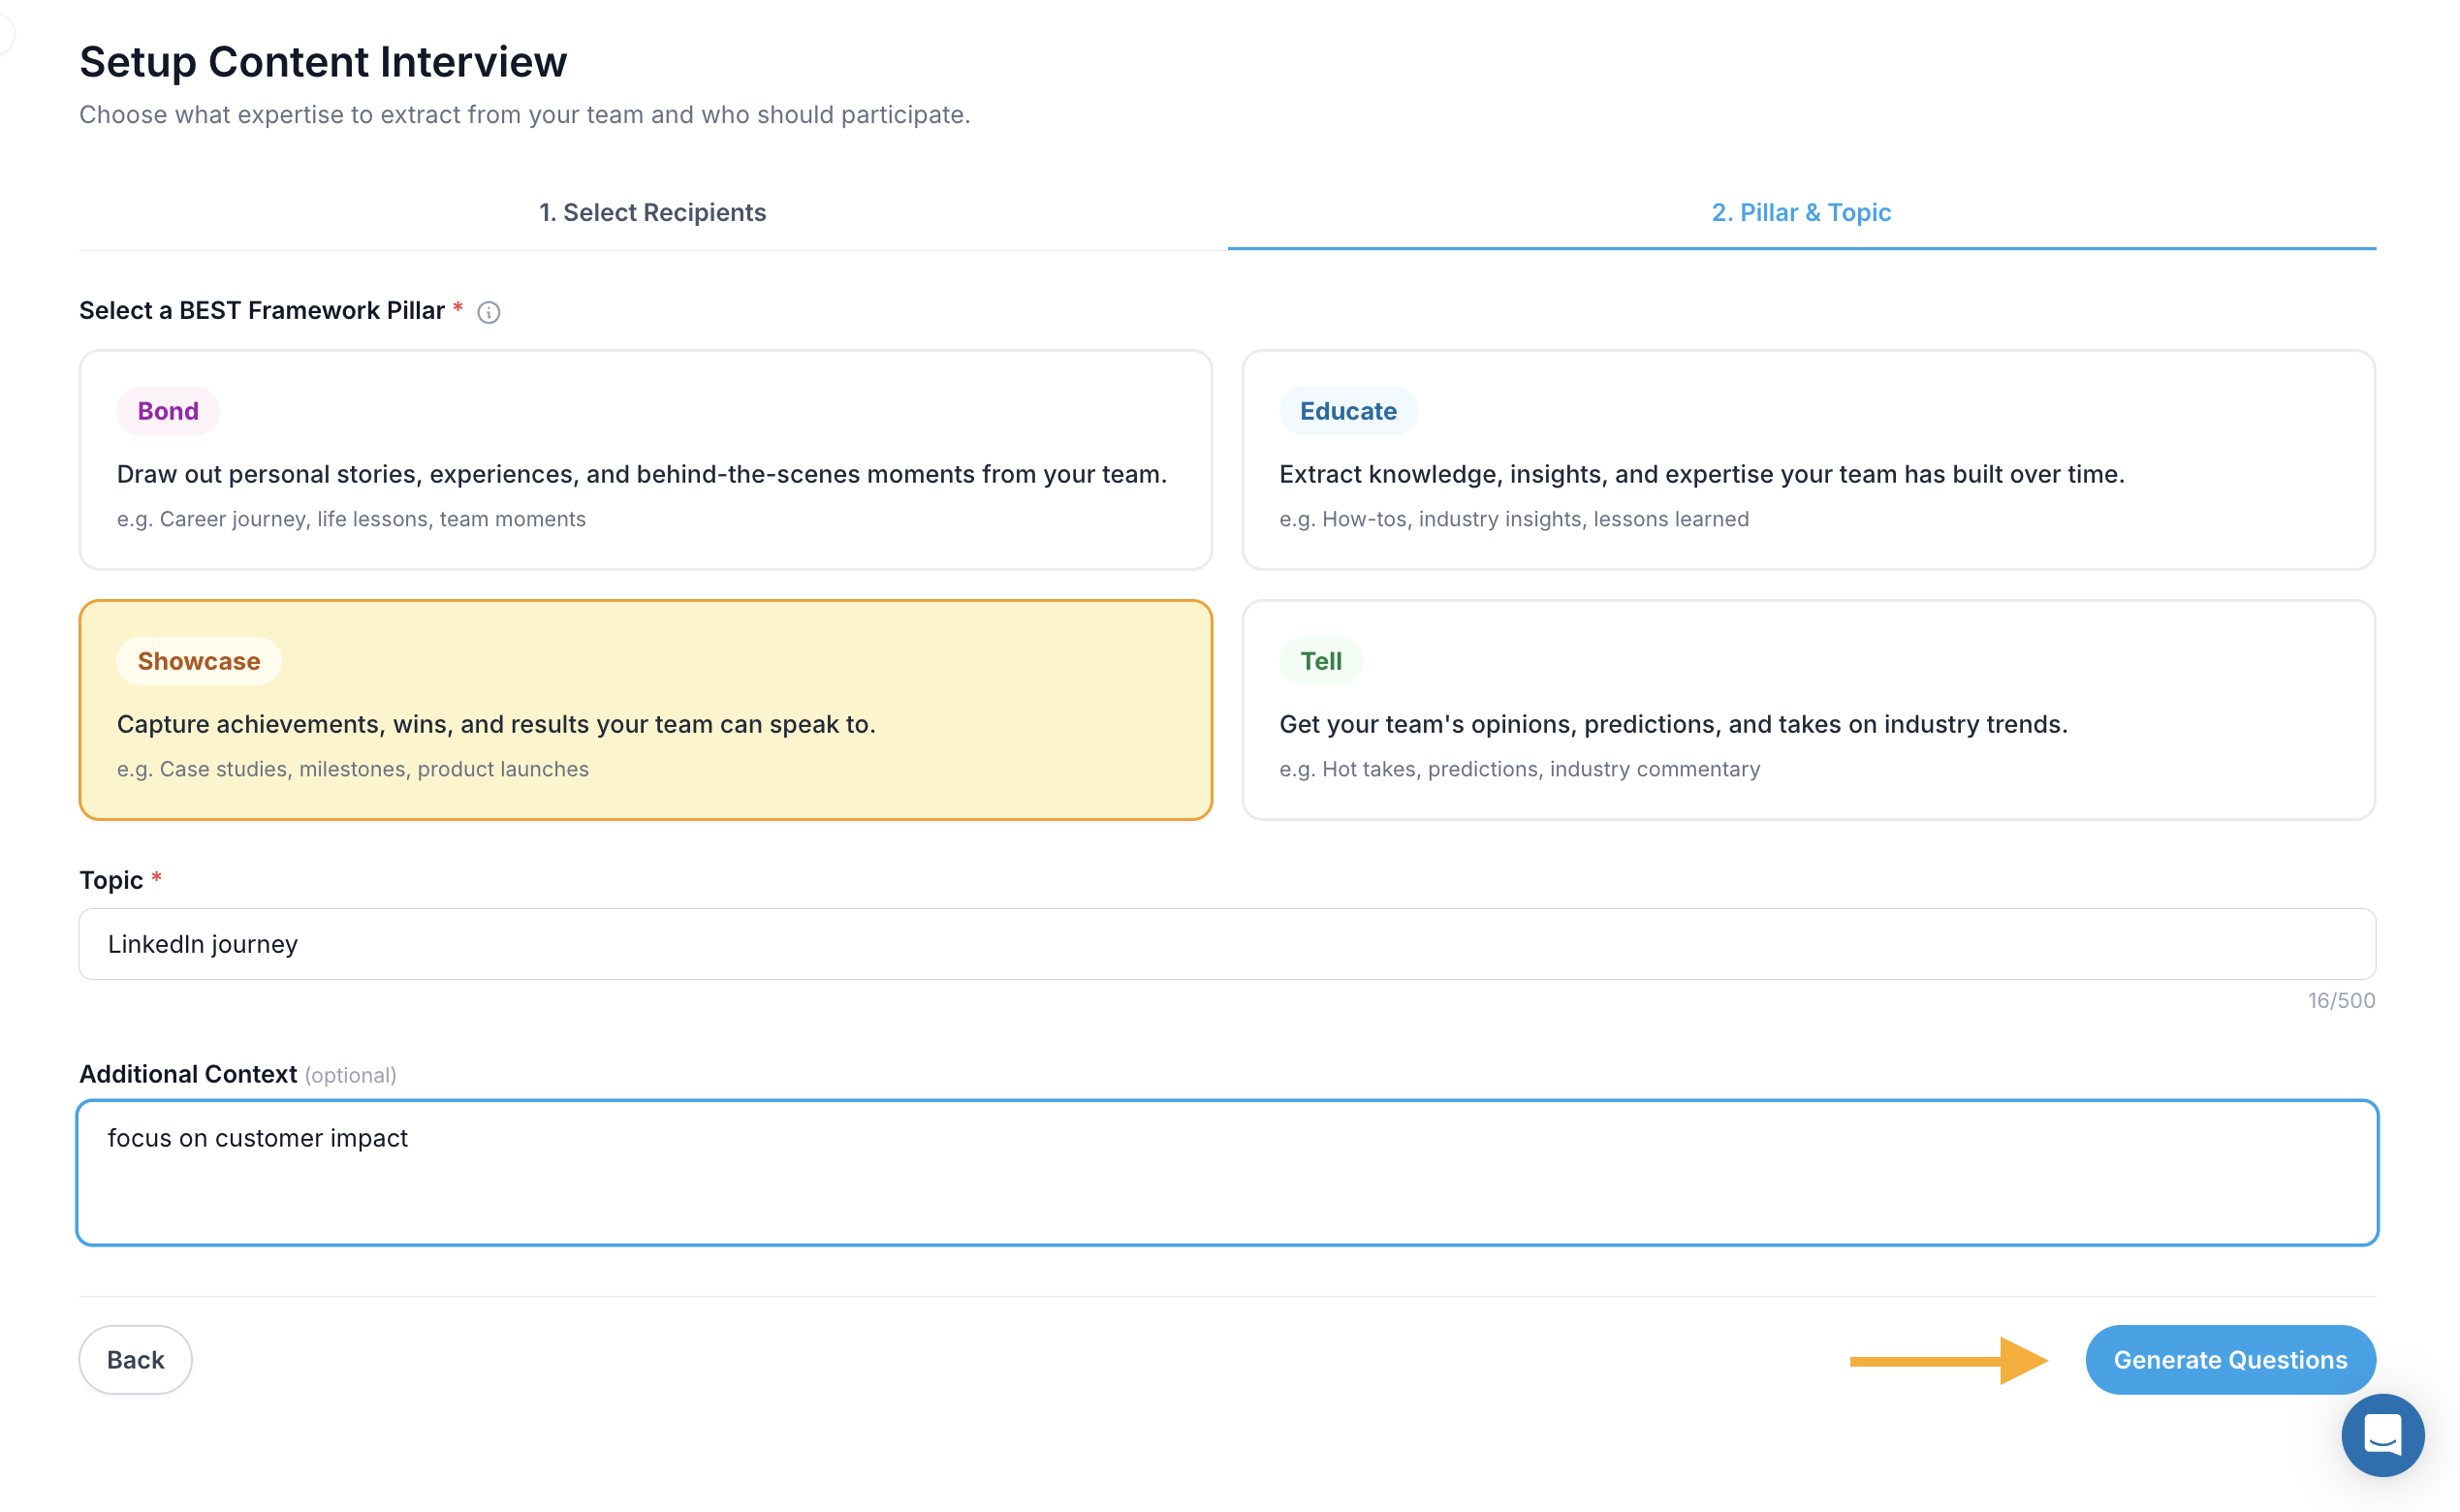The image size is (2460, 1512).
Task: Click the 'Choose what expertise to extract' subtitle
Action: (524, 115)
